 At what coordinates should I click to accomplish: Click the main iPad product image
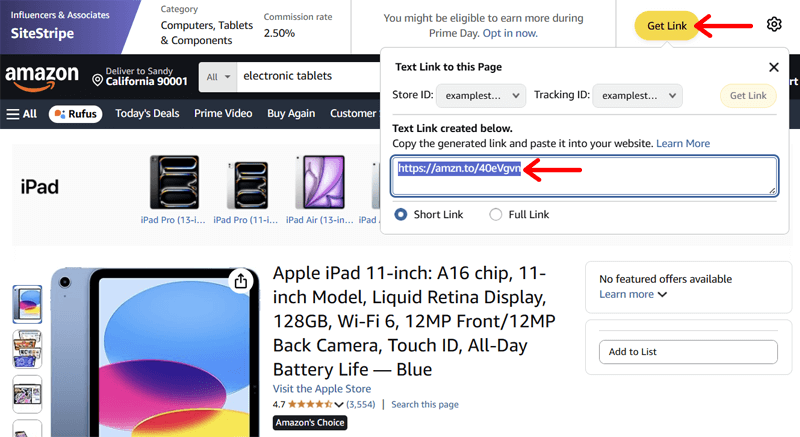[x=155, y=352]
